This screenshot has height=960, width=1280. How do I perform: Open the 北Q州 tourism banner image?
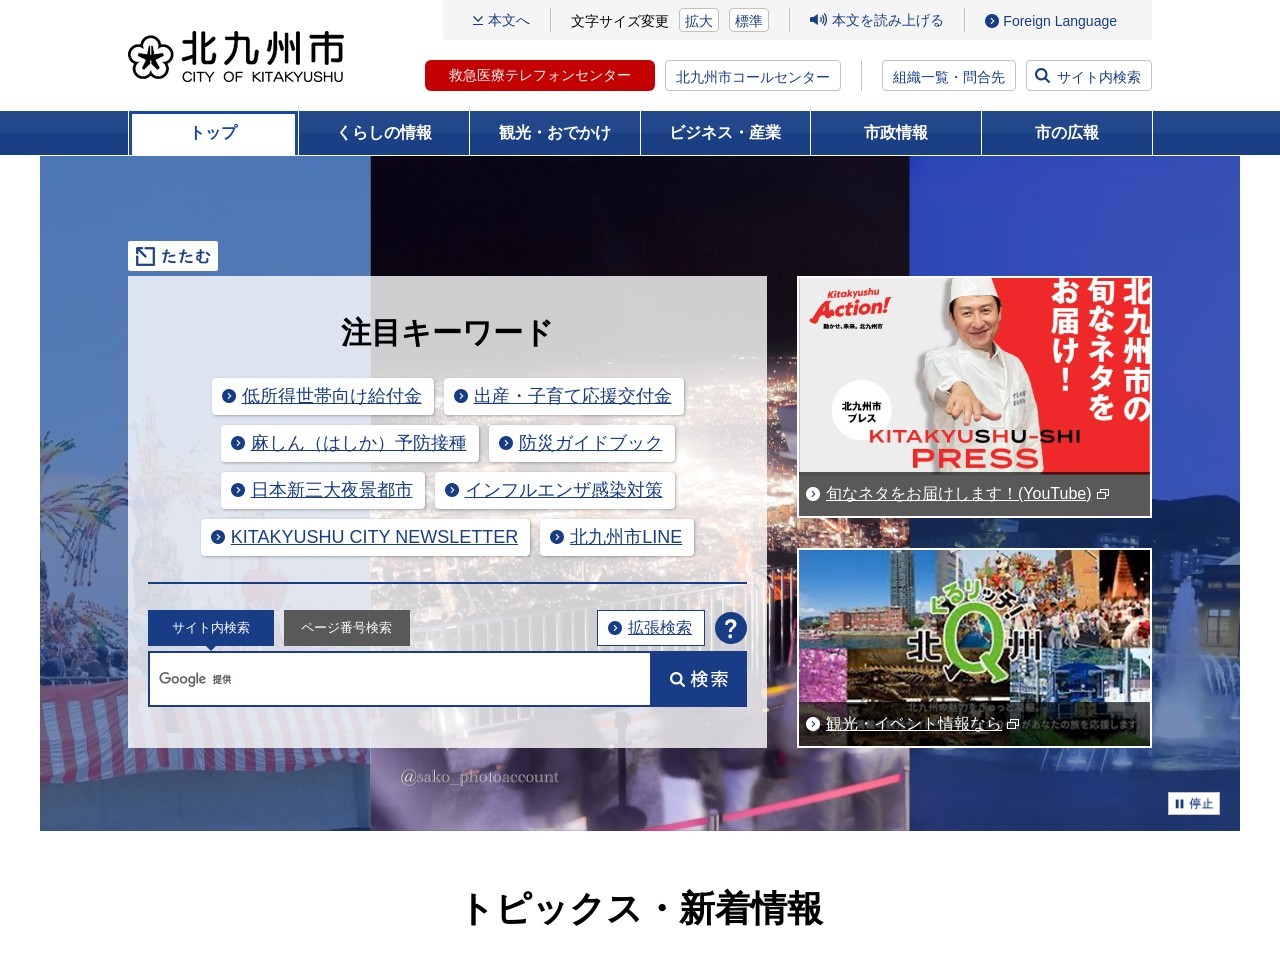[975, 625]
